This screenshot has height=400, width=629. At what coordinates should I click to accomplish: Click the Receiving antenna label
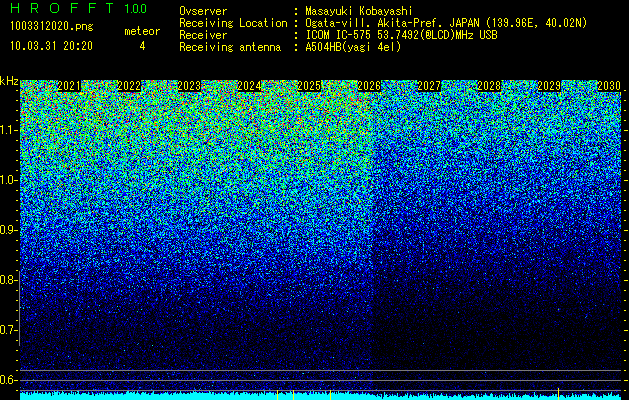click(x=230, y=47)
